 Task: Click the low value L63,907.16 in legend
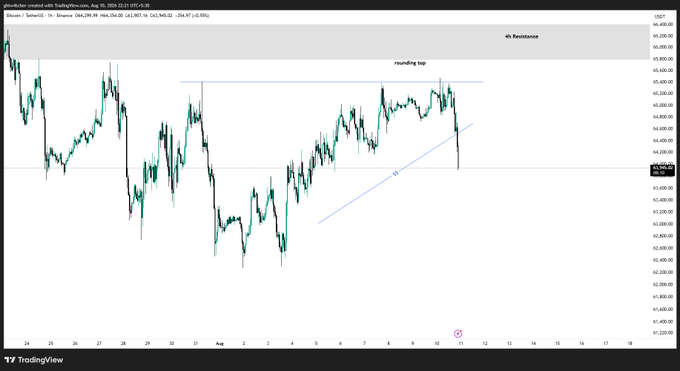click(136, 16)
